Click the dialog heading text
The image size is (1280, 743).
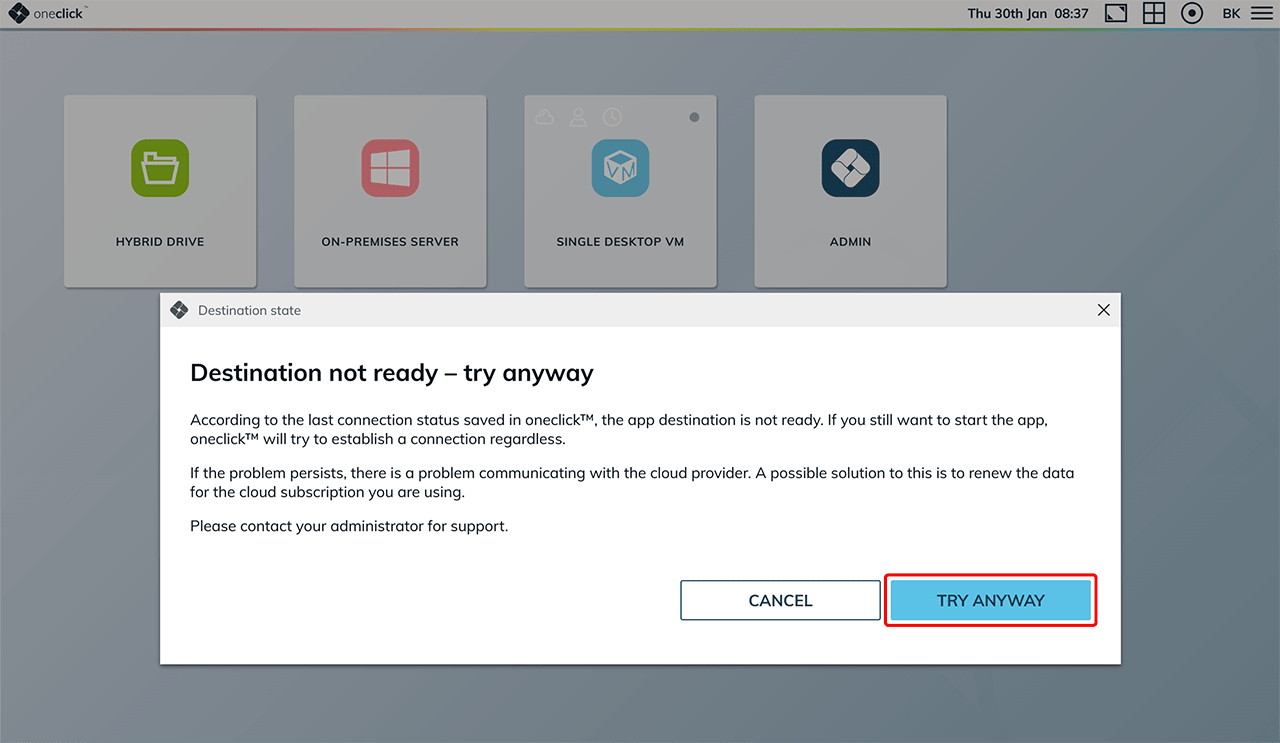[x=391, y=373]
